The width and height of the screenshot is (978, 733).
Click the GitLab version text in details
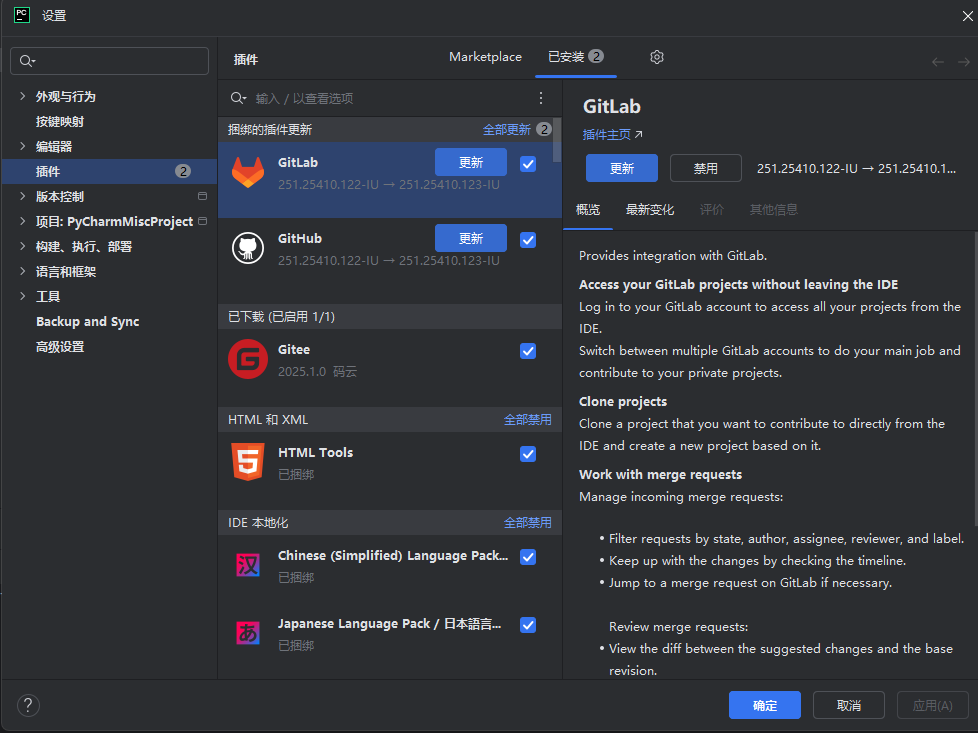tap(856, 168)
